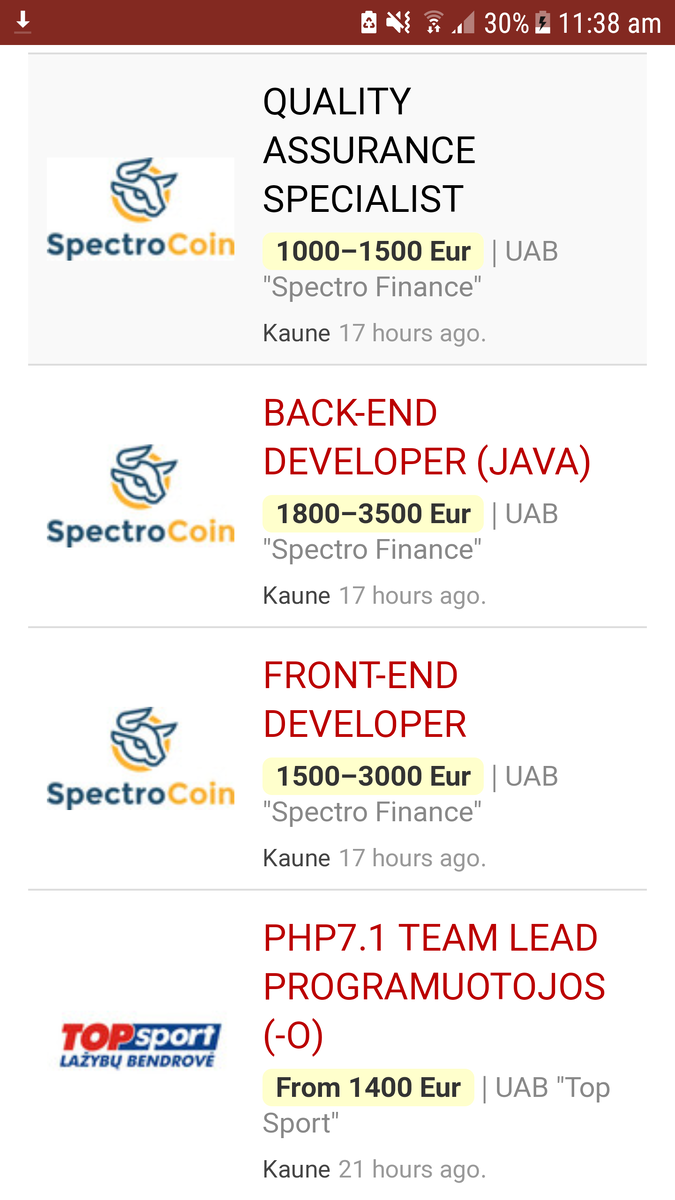Open PHP7.1 Team Lead Programuotojos listing
The height and width of the screenshot is (1200, 675).
pos(434,986)
